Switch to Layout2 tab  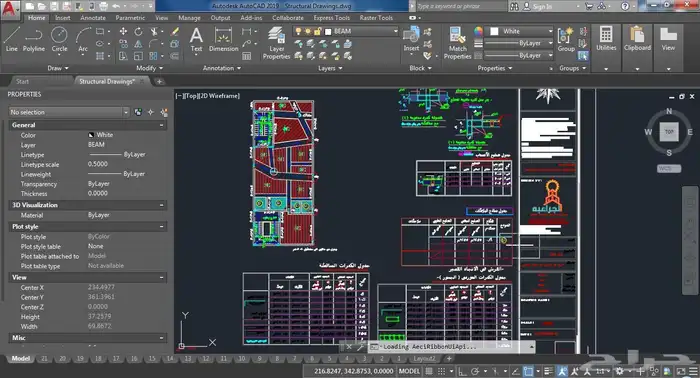point(424,358)
